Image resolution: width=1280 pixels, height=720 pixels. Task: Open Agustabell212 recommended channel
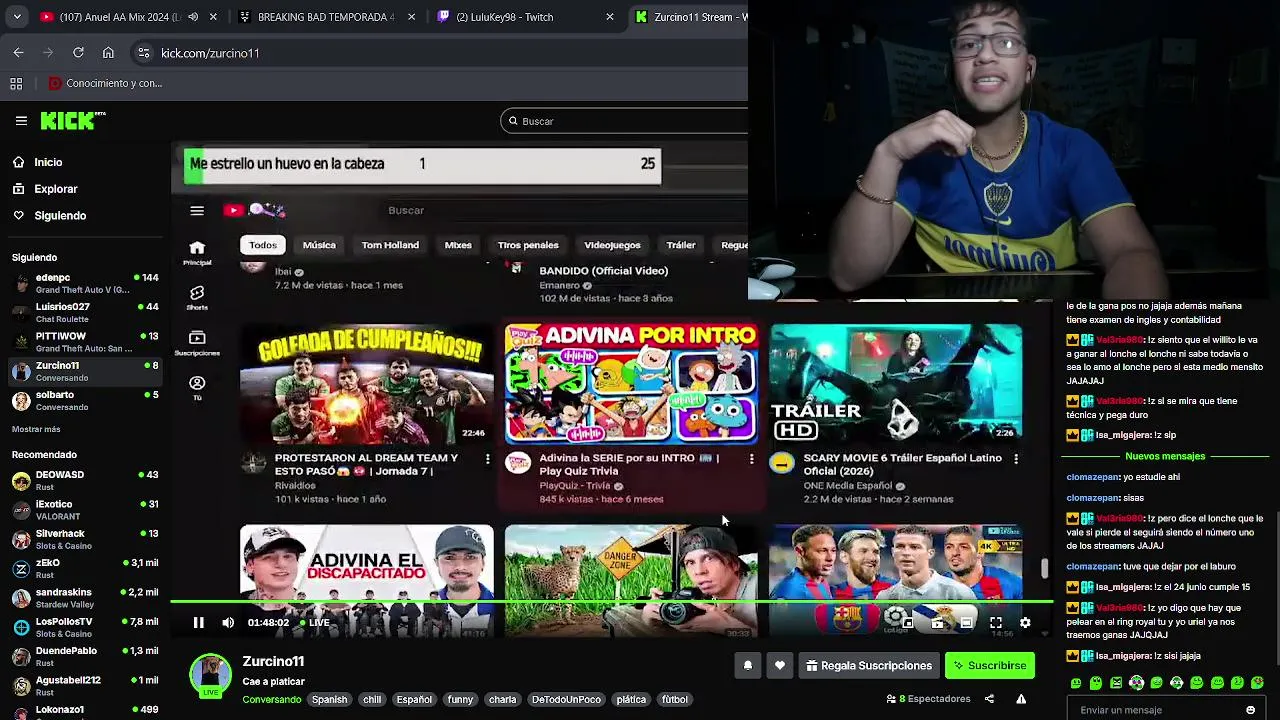(85, 686)
